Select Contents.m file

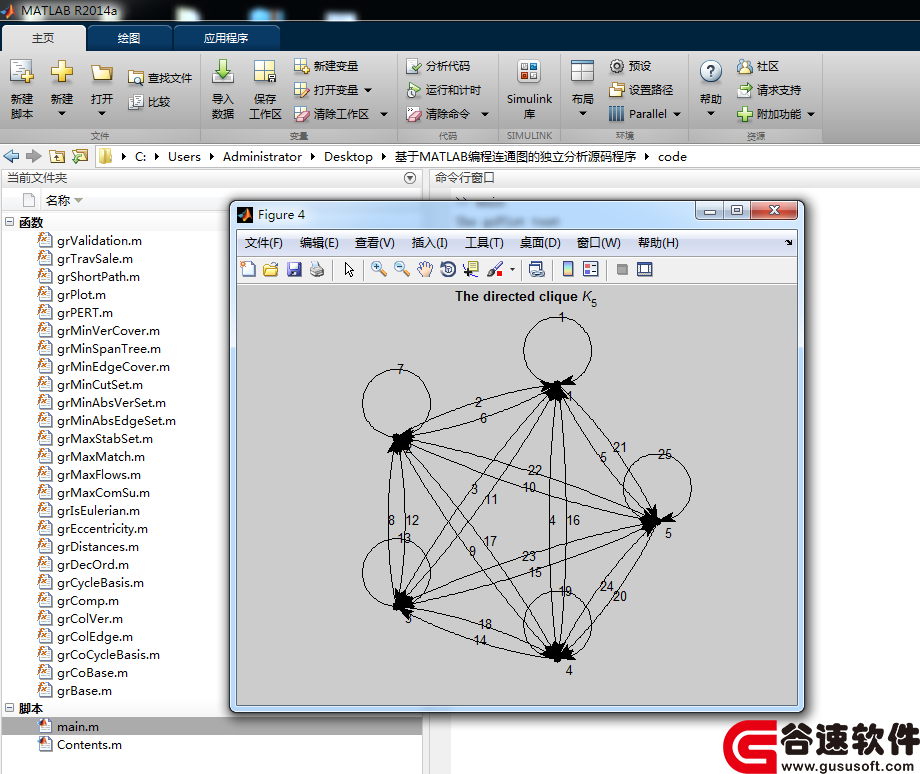pos(89,745)
